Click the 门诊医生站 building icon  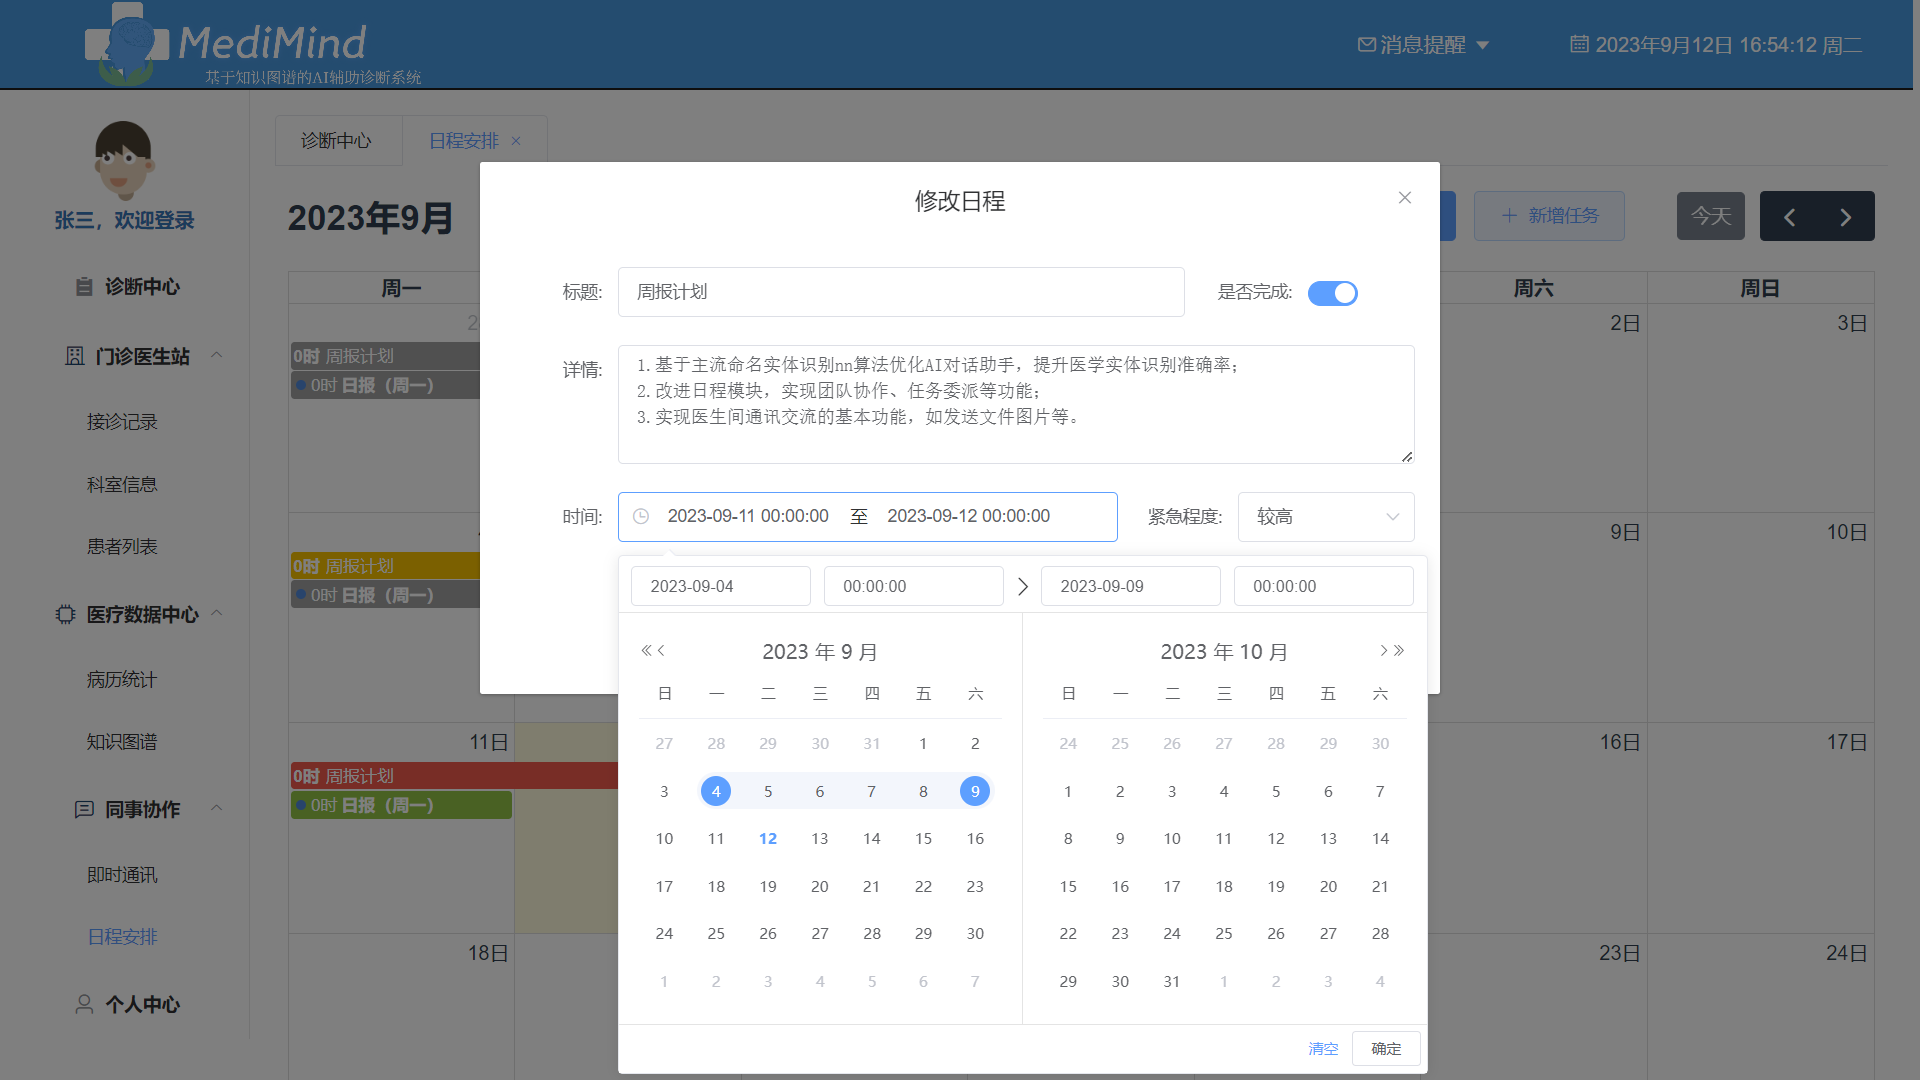75,356
